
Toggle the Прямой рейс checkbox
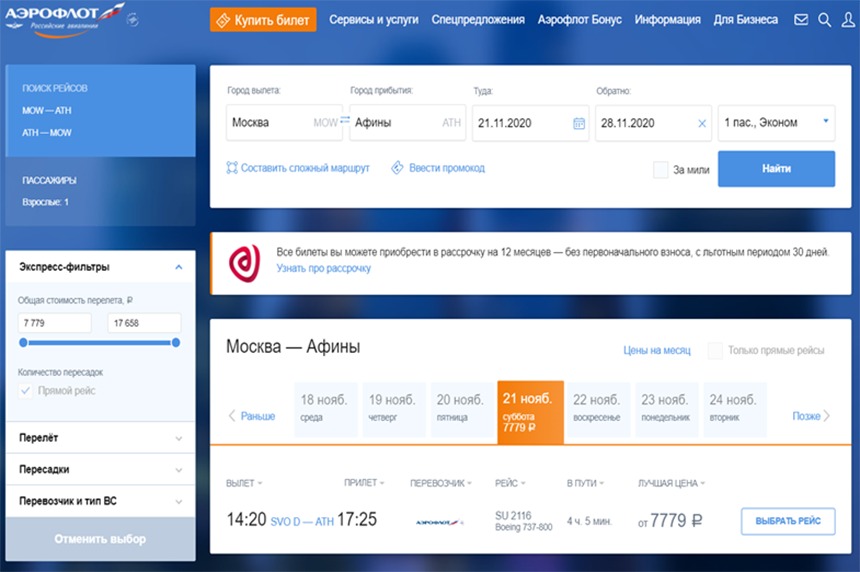pos(25,391)
